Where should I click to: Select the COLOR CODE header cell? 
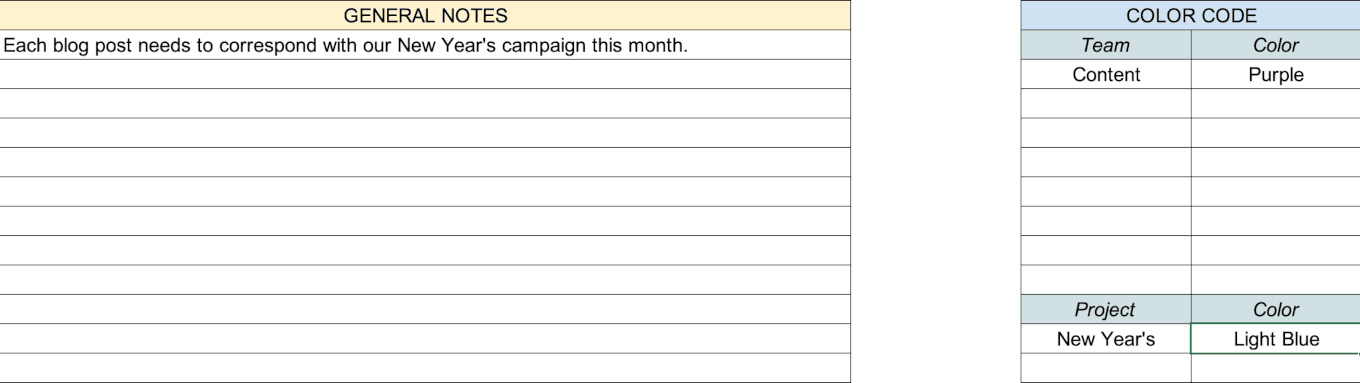[x=1190, y=15]
